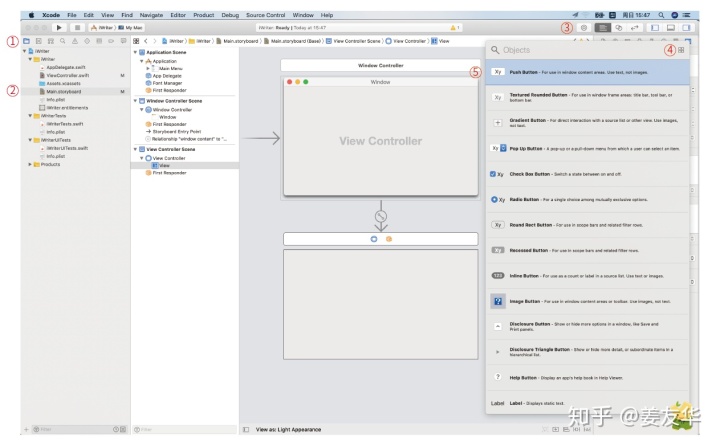
Task: Click the document outline Filter field
Action: pyautogui.click(x=184, y=429)
